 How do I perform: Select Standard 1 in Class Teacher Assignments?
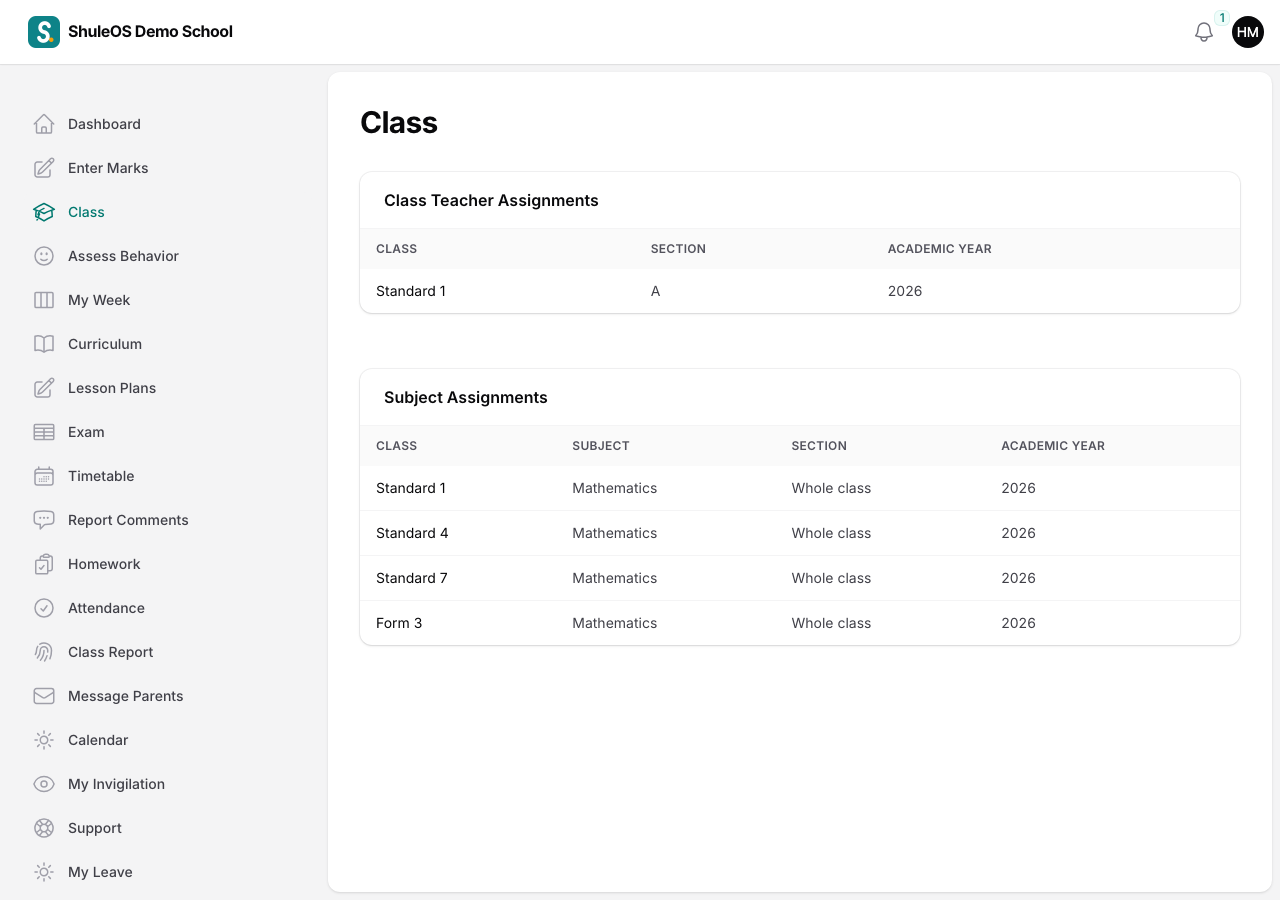click(800, 291)
